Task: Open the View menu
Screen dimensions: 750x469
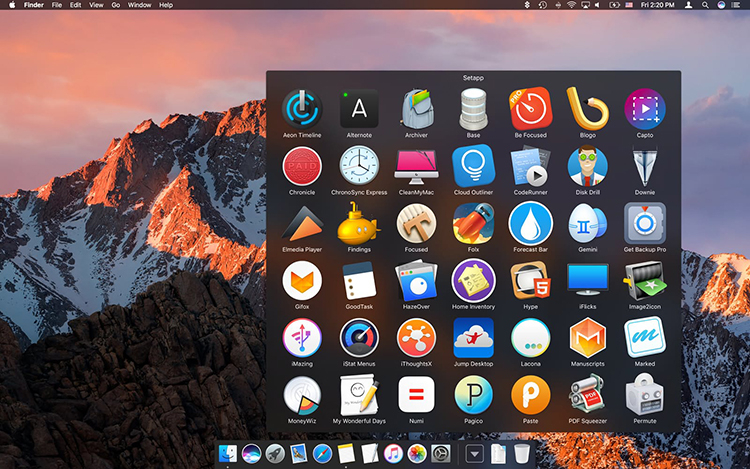Action: (96, 5)
